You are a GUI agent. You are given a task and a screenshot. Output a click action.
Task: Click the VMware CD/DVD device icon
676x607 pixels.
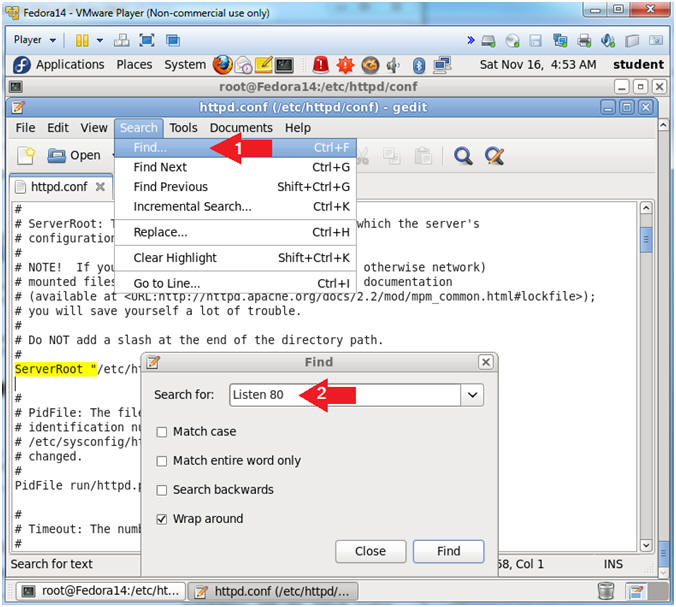[x=512, y=41]
